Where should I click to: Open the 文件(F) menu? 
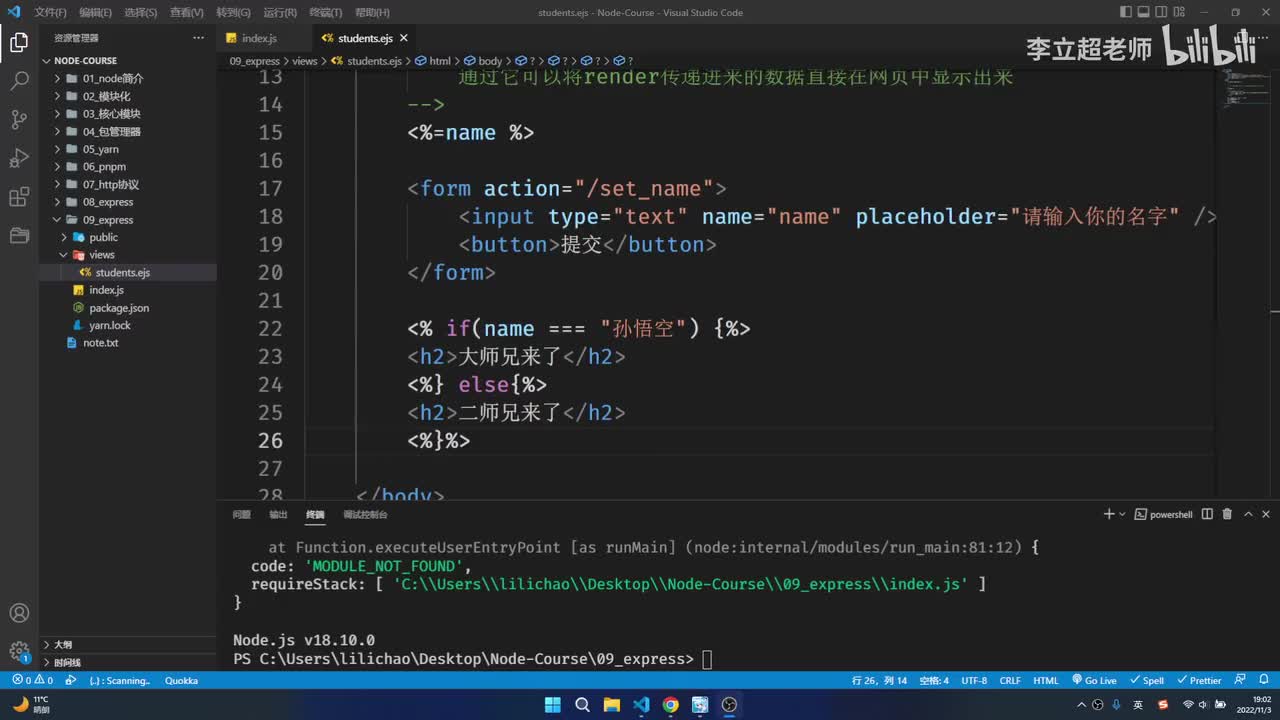50,12
